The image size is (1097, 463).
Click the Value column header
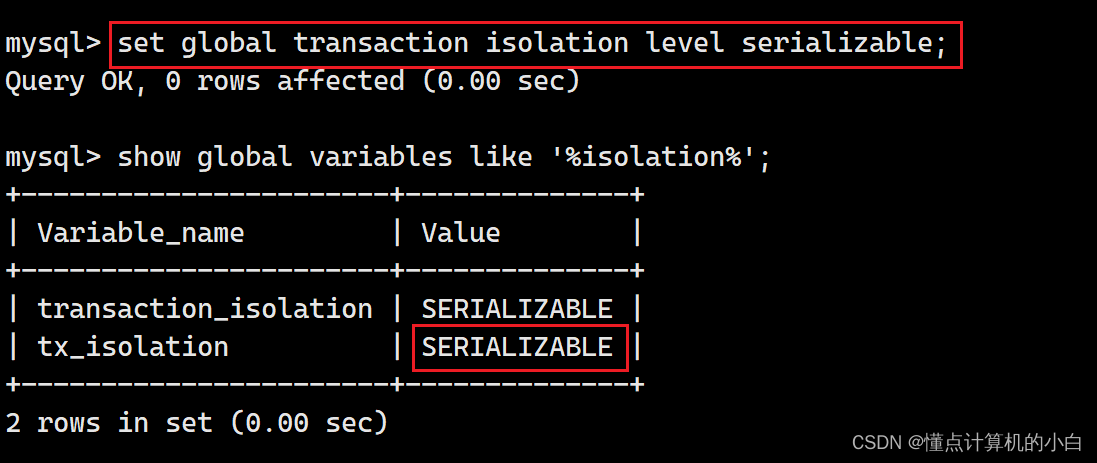click(461, 233)
